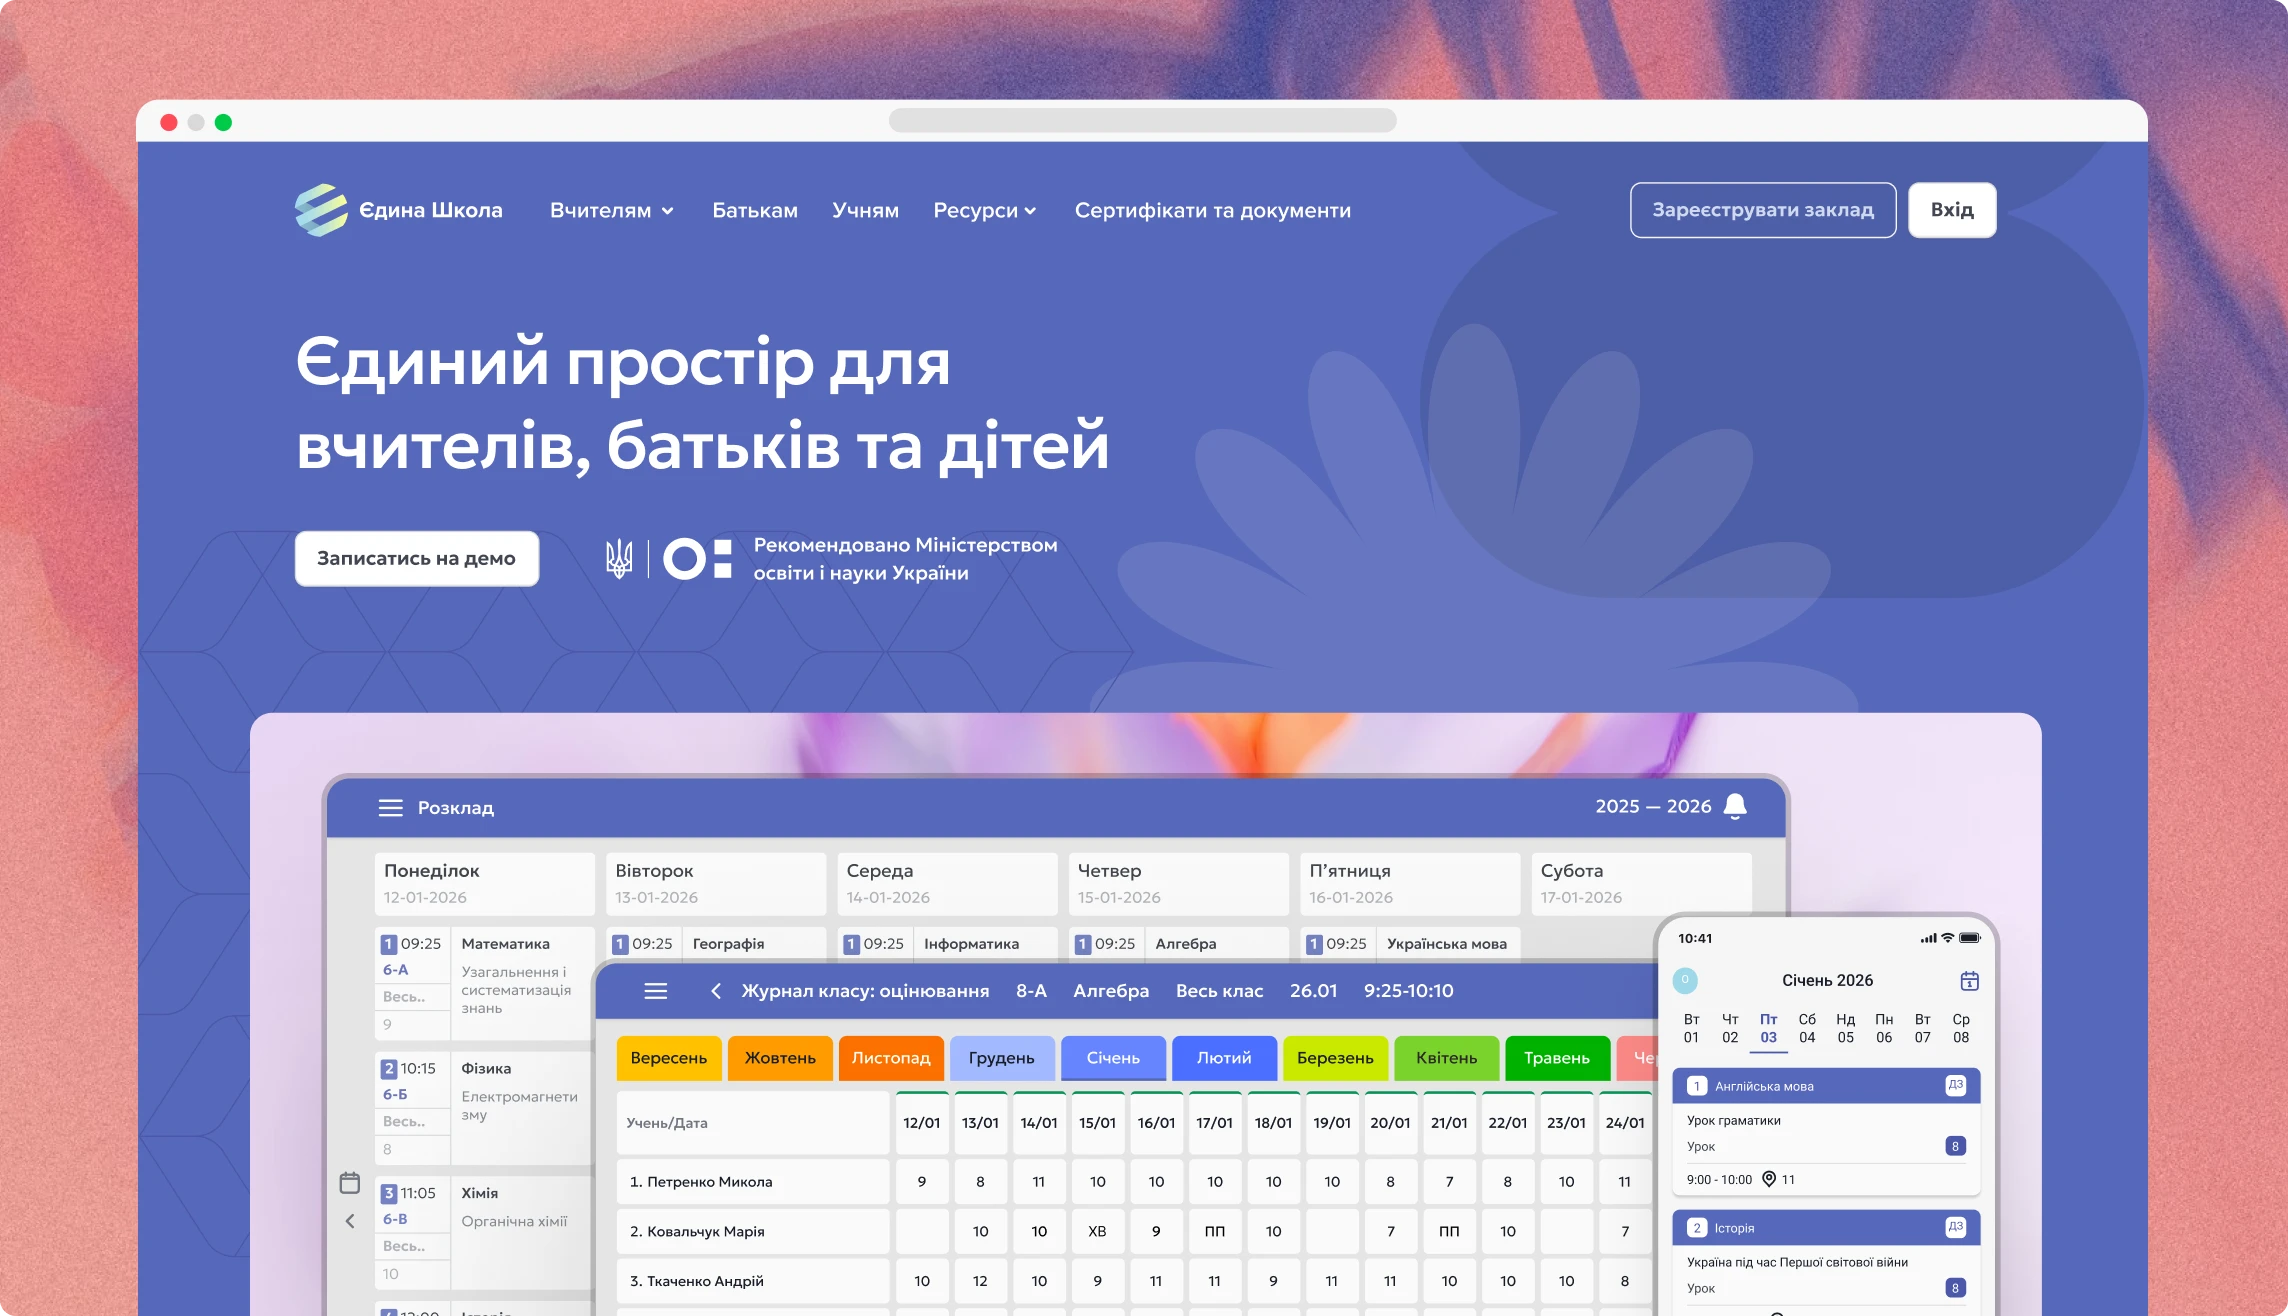Screen dimensions: 2288x1316
Task: Click the ДЗ badge on Англійська мова
Action: click(1956, 1085)
